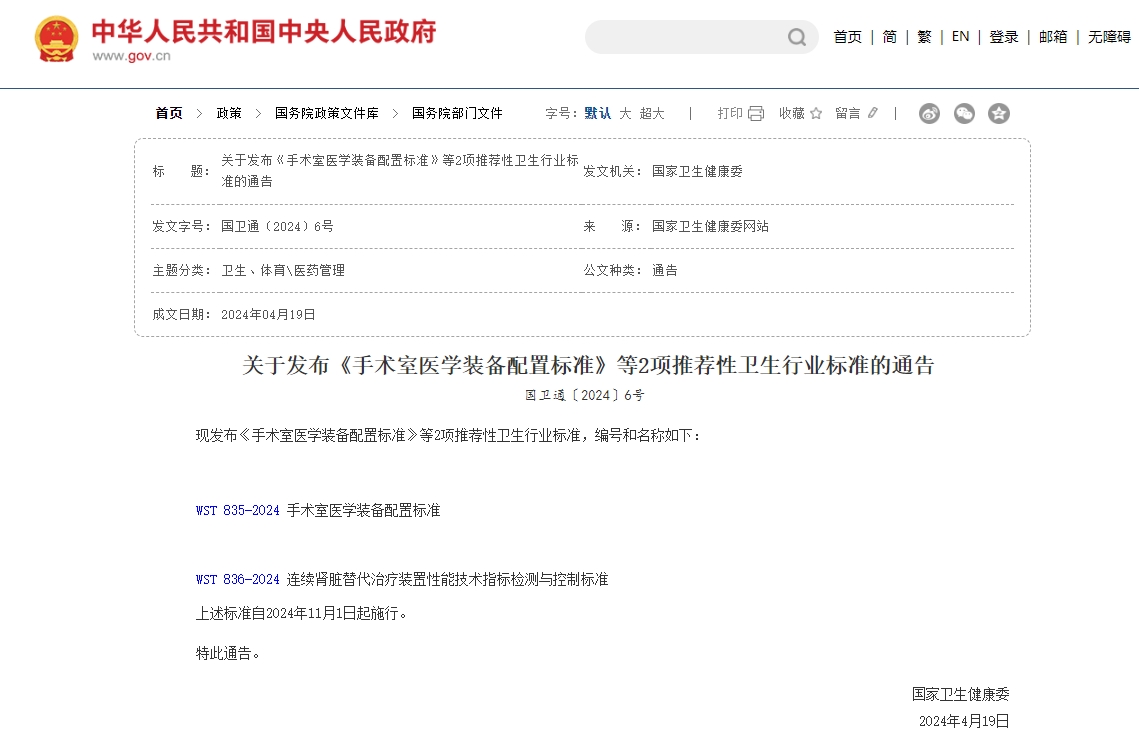1139x752 pixels.
Task: Share to Weibo via icon
Action: tap(929, 113)
